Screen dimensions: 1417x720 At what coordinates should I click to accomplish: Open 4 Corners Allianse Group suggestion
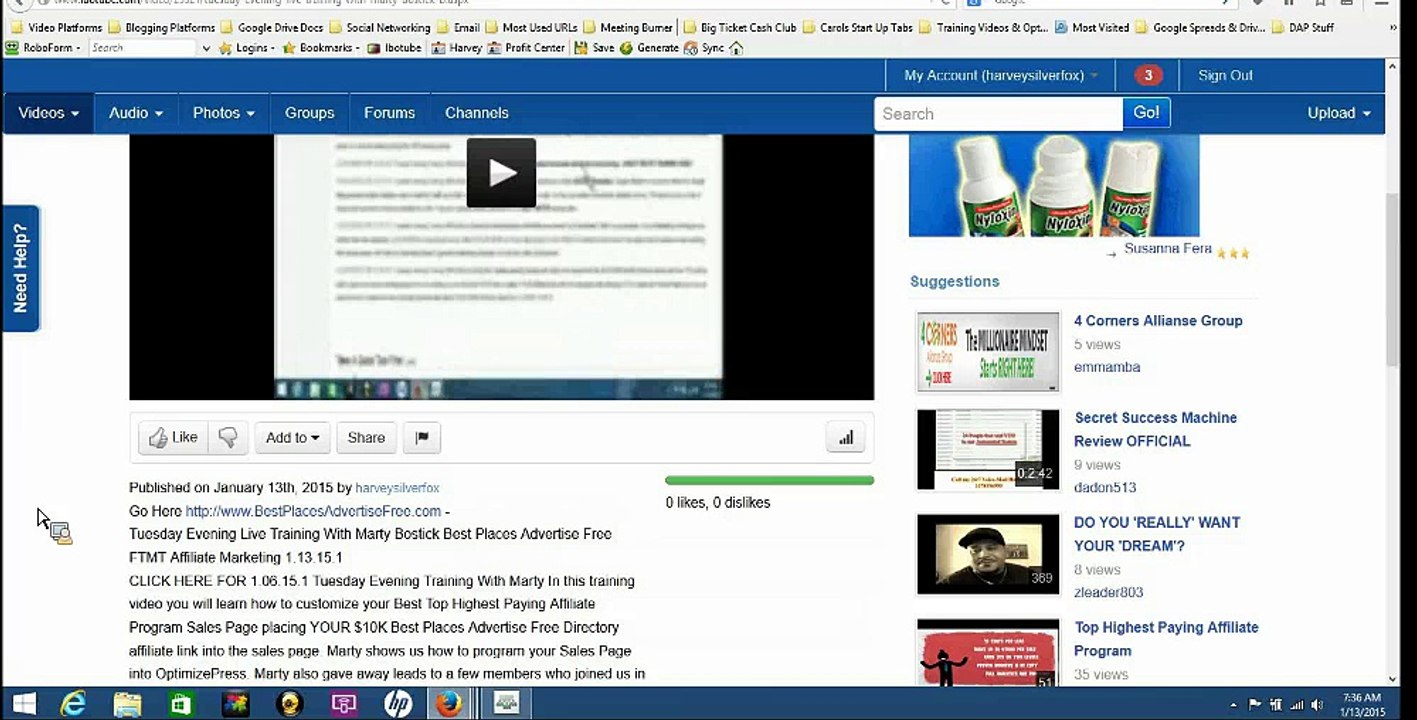[1158, 321]
